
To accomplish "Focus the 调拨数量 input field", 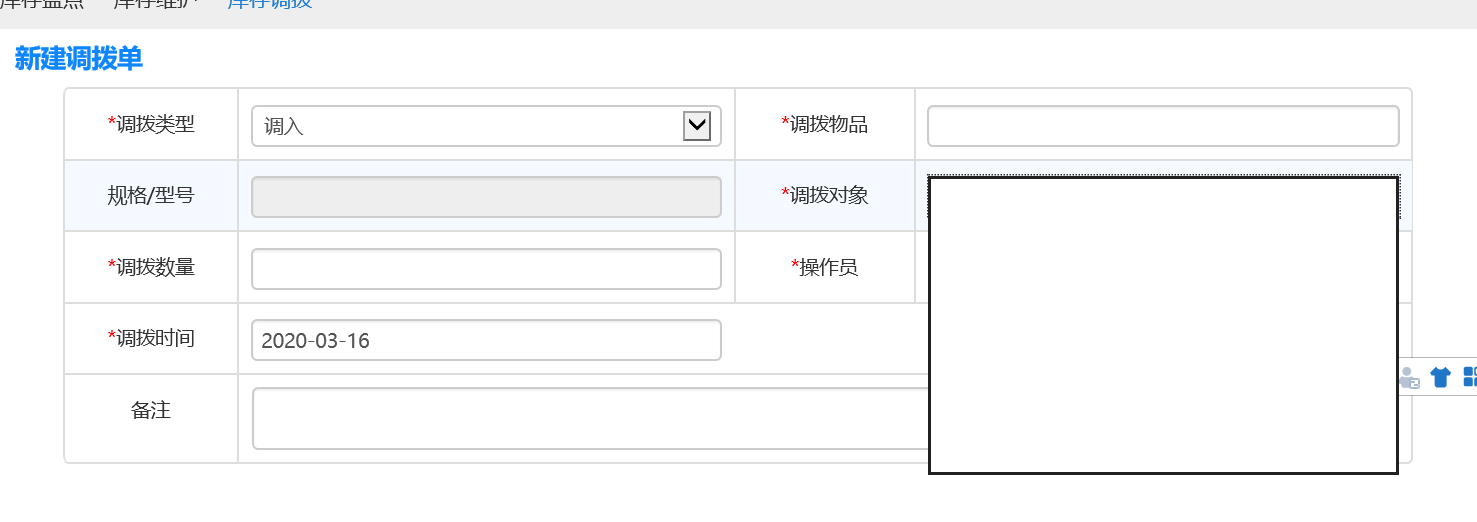I will click(486, 269).
